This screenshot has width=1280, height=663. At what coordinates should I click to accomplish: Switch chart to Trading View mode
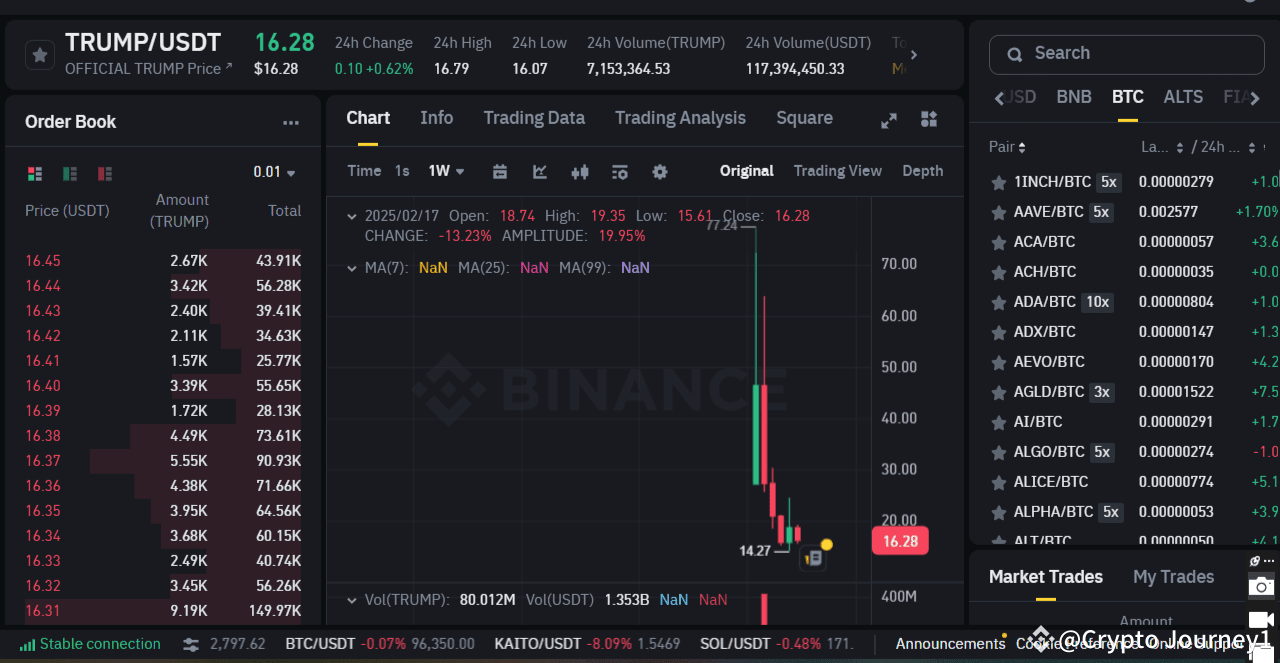click(838, 171)
